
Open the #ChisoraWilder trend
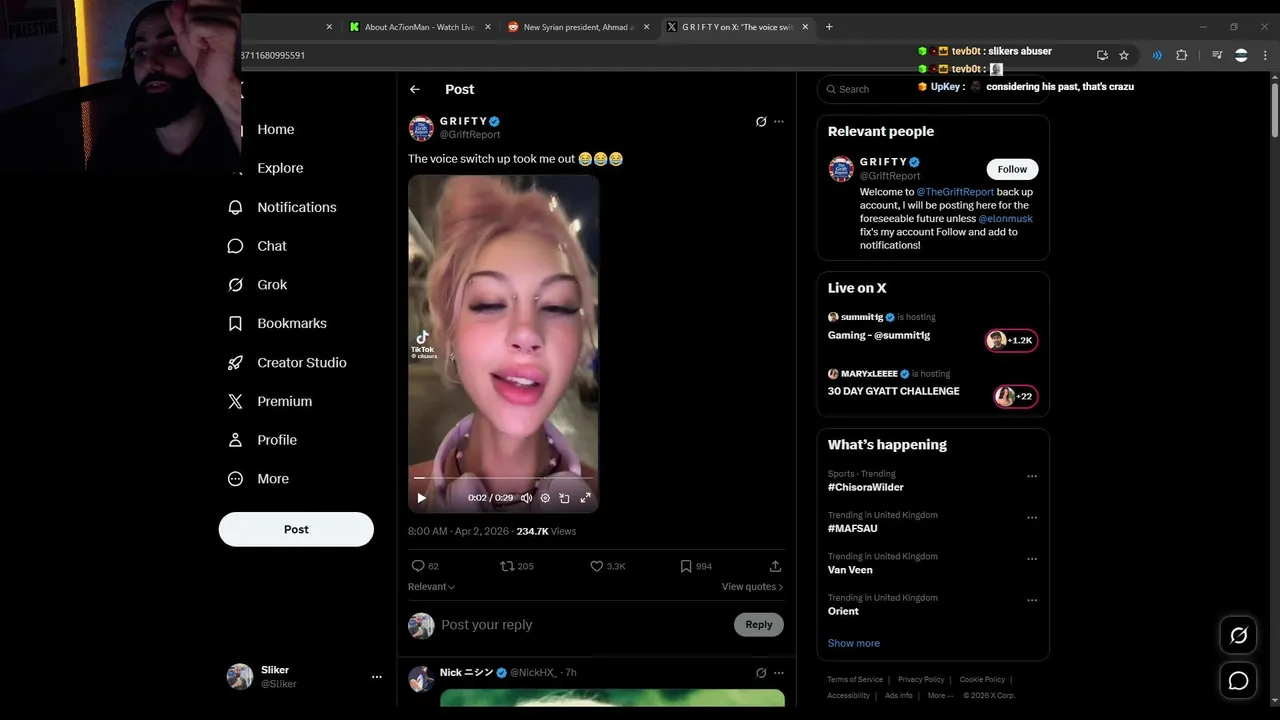865,487
